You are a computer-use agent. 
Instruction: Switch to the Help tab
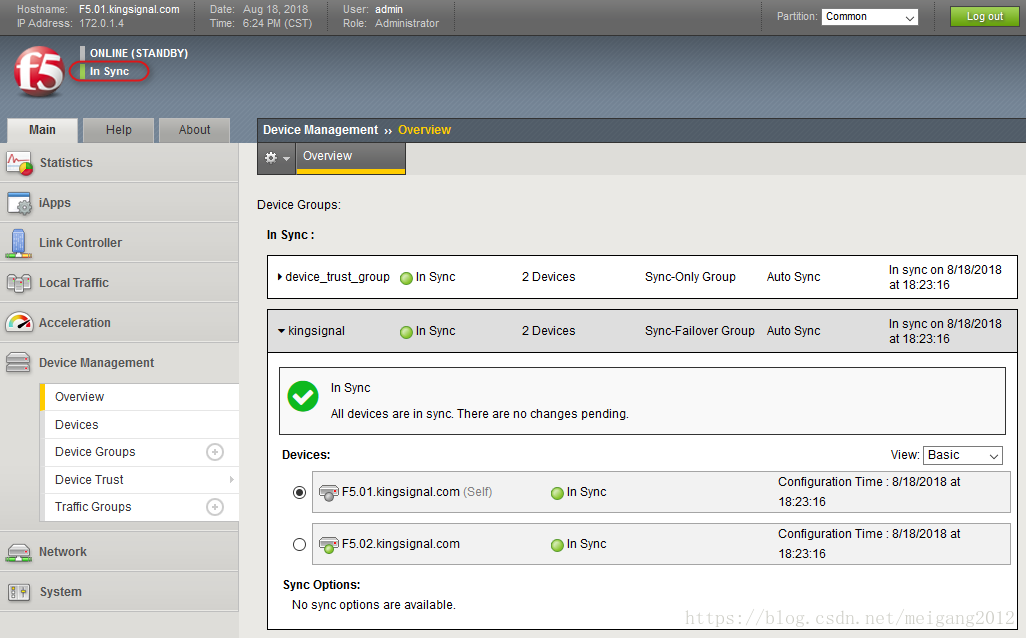(x=119, y=130)
